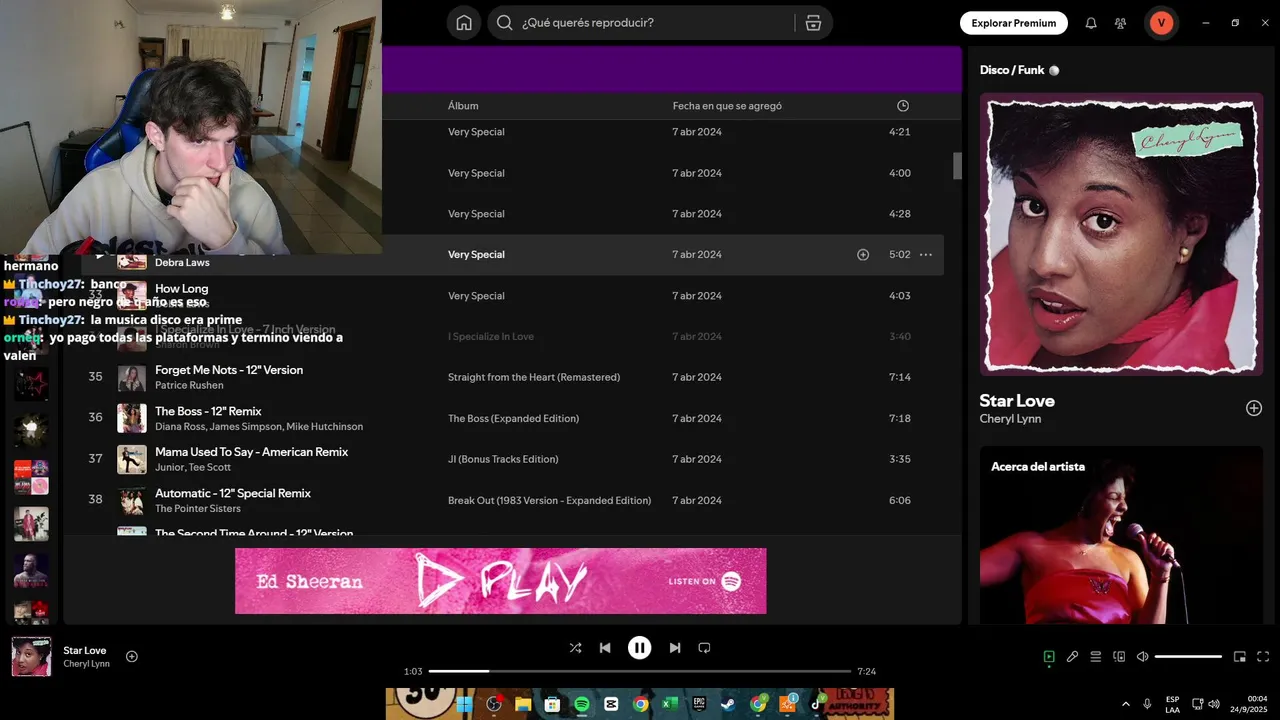Select the How Long track title

click(182, 289)
